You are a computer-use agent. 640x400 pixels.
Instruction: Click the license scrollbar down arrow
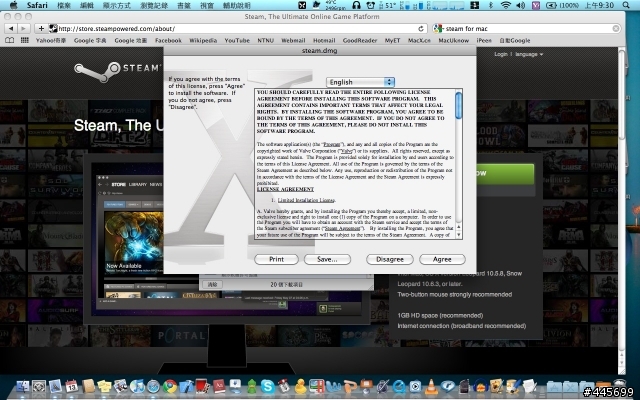tap(458, 235)
